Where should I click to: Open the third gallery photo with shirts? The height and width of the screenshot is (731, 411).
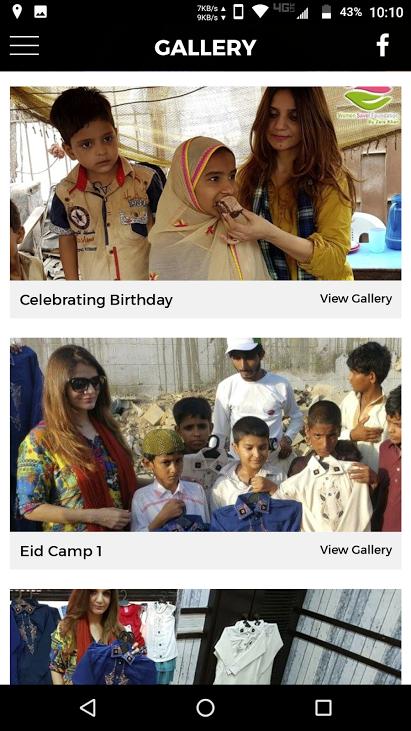[x=206, y=637]
